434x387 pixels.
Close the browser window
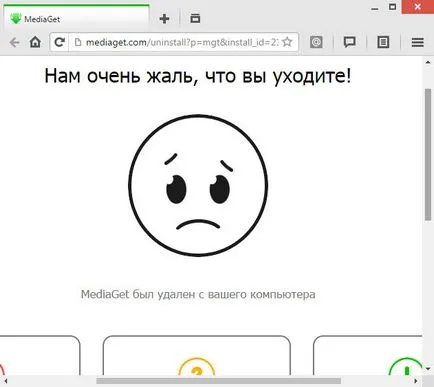(x=418, y=7)
